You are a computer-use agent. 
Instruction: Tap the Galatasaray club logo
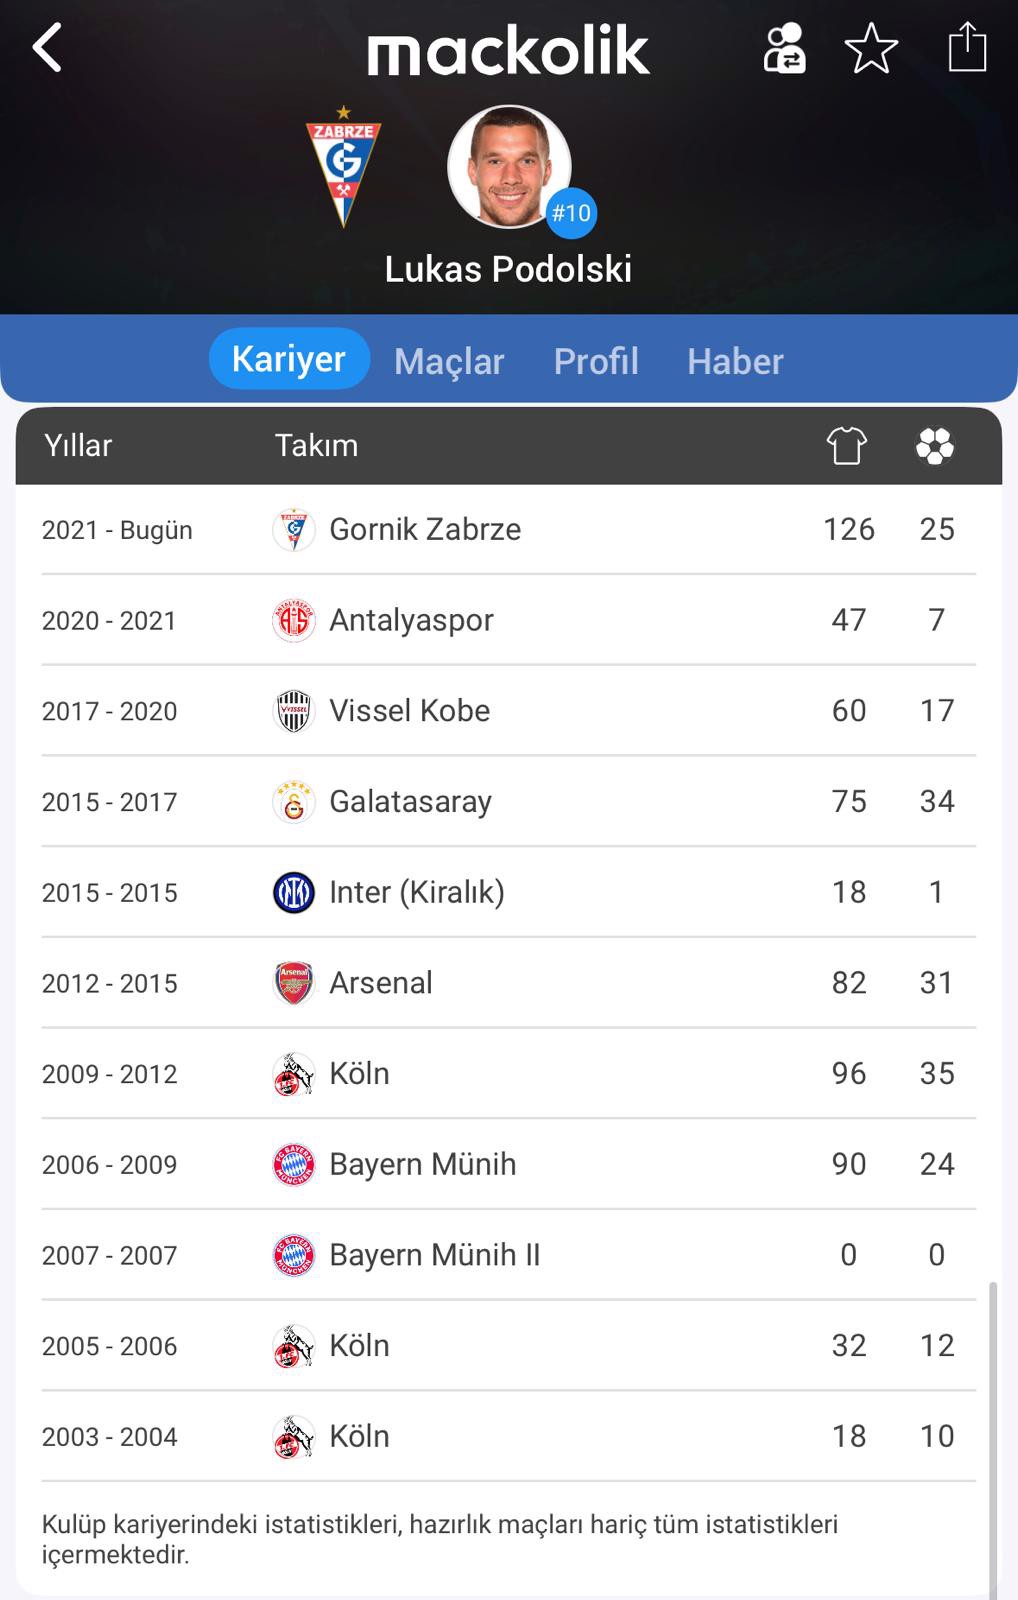tap(294, 802)
